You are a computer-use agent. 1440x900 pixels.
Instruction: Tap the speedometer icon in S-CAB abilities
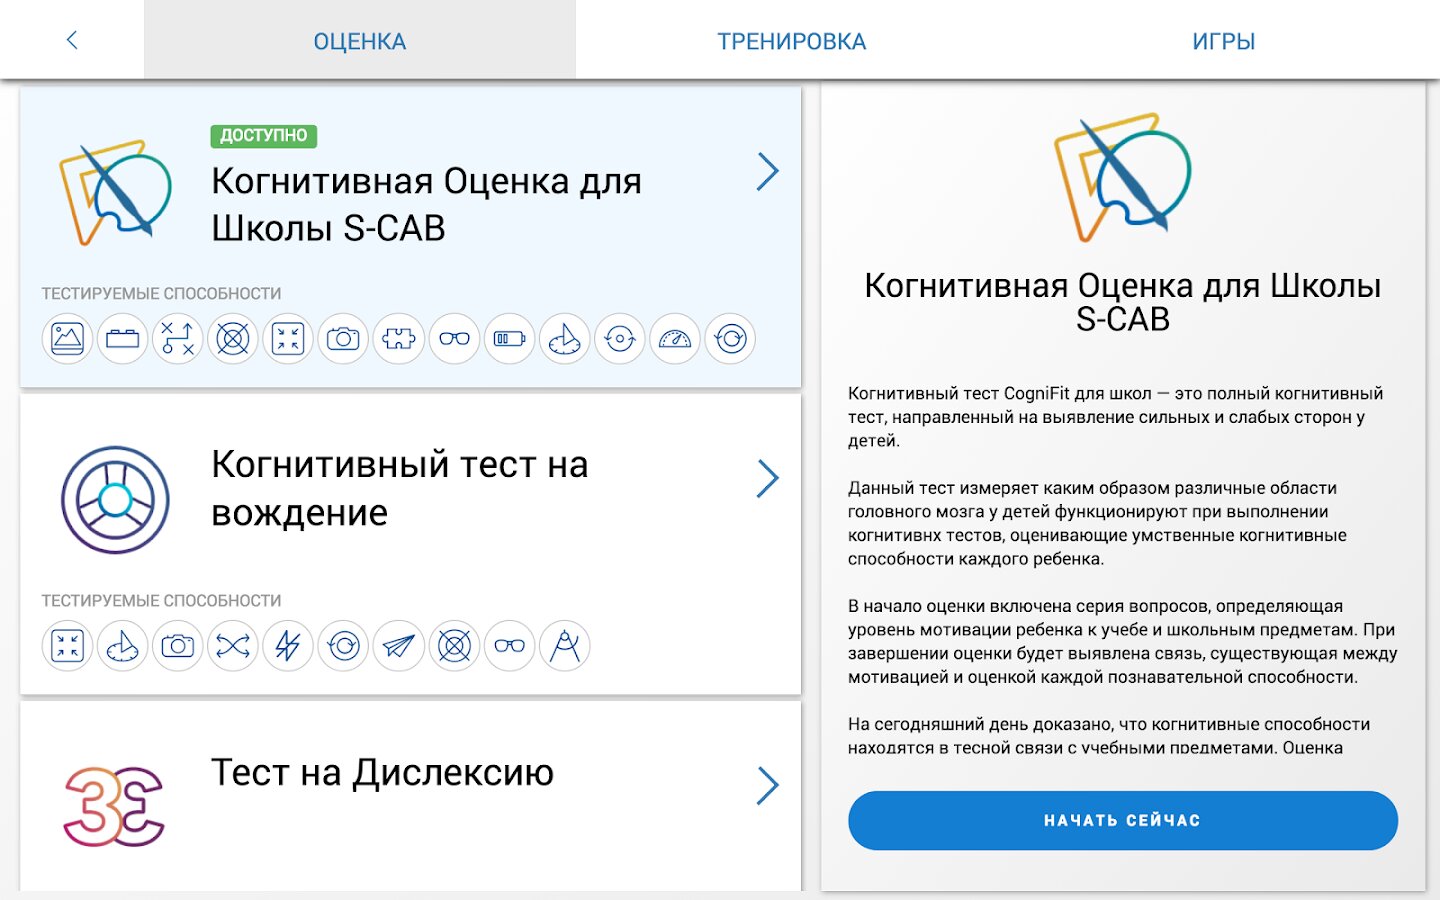click(x=675, y=339)
